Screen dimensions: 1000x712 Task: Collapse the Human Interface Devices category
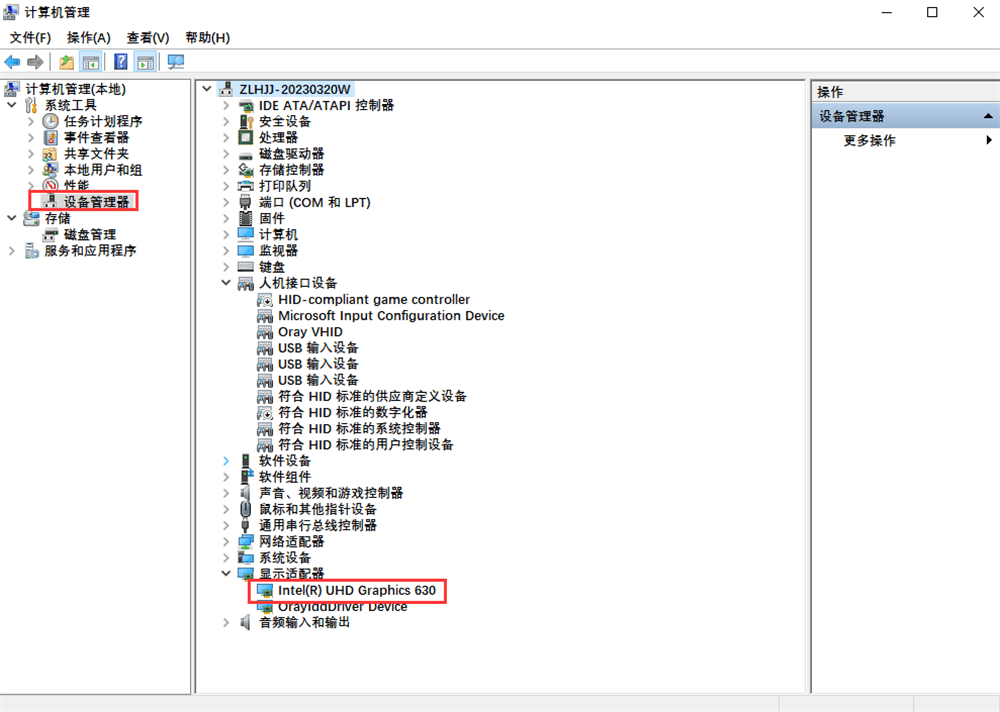(226, 283)
